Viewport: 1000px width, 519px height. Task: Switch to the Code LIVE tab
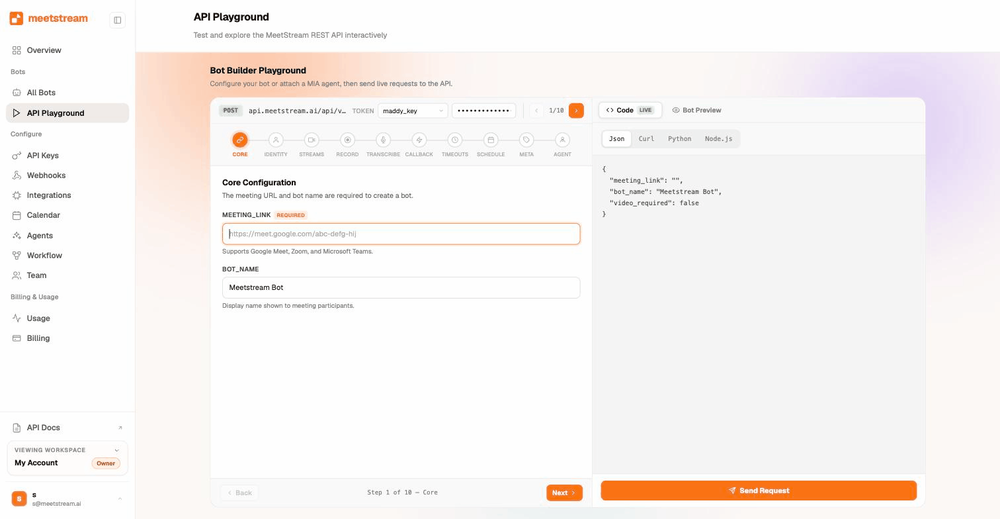click(630, 110)
